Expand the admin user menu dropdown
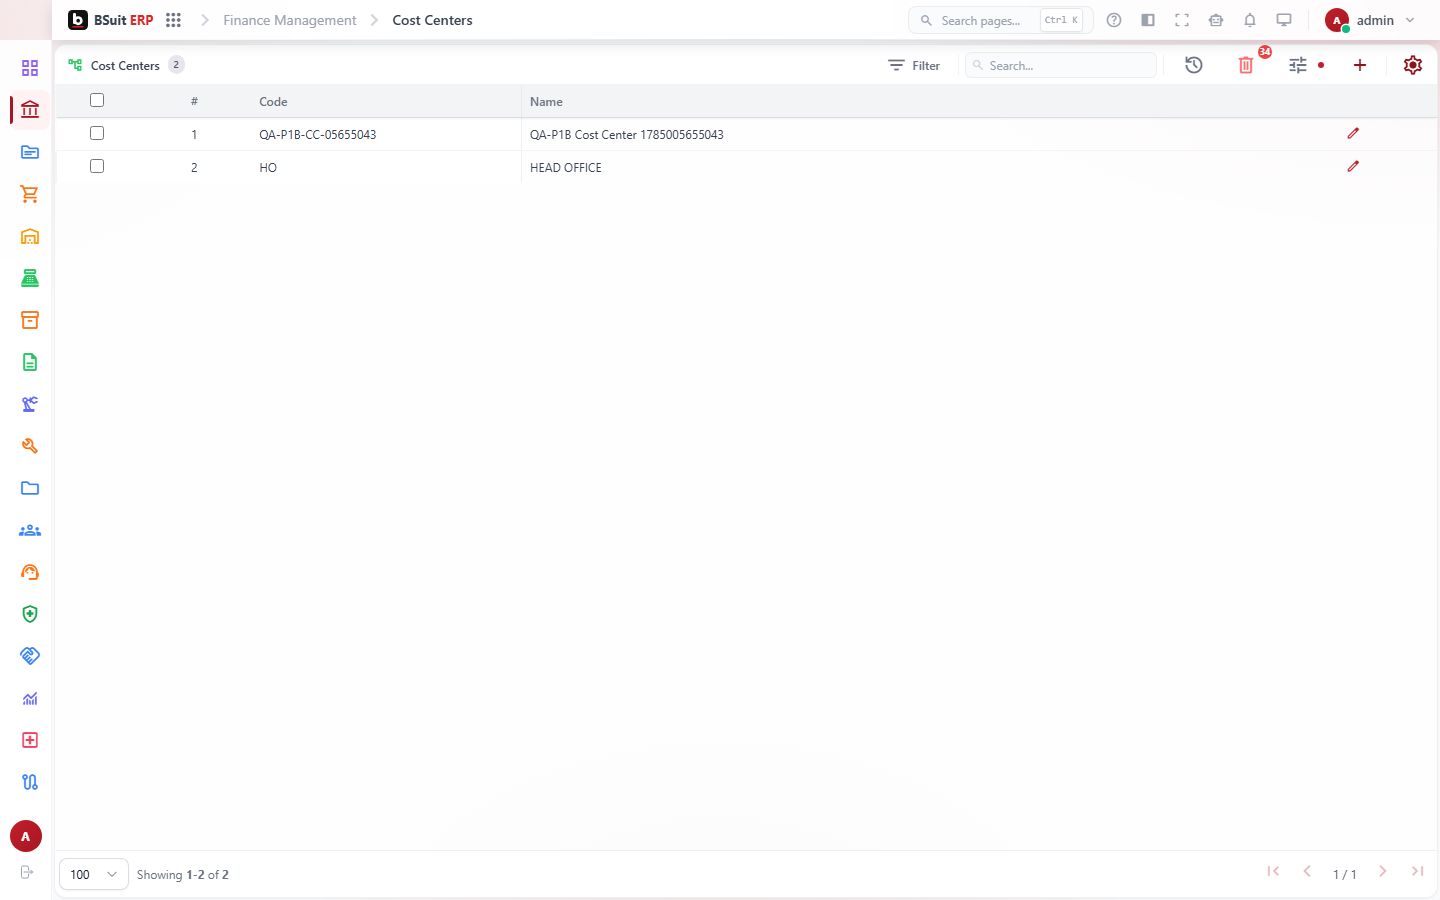 pyautogui.click(x=1371, y=20)
